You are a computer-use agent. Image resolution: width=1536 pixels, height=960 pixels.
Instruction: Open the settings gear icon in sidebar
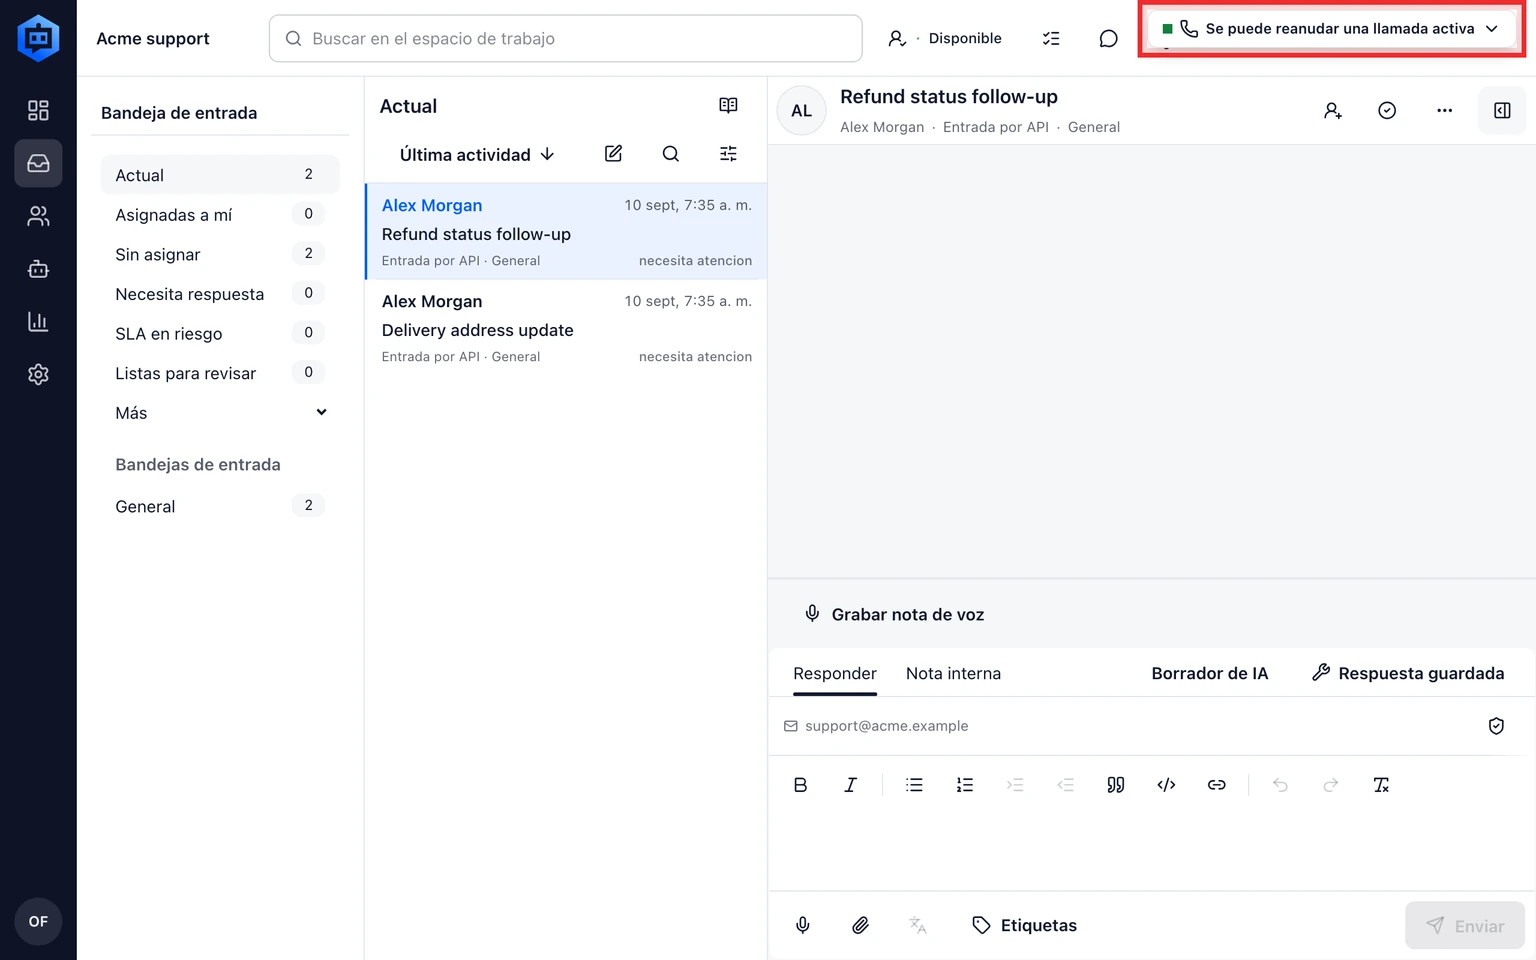coord(38,374)
